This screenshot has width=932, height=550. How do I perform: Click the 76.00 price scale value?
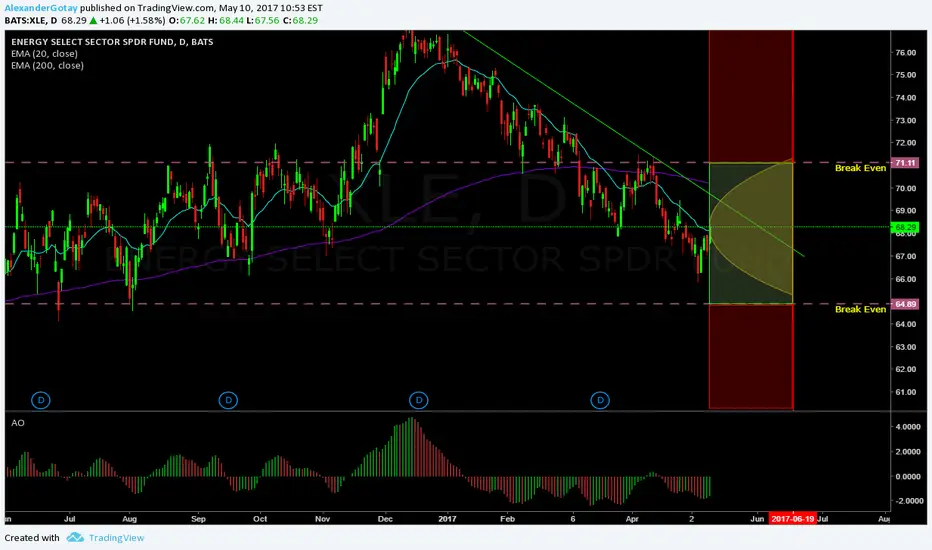905,52
